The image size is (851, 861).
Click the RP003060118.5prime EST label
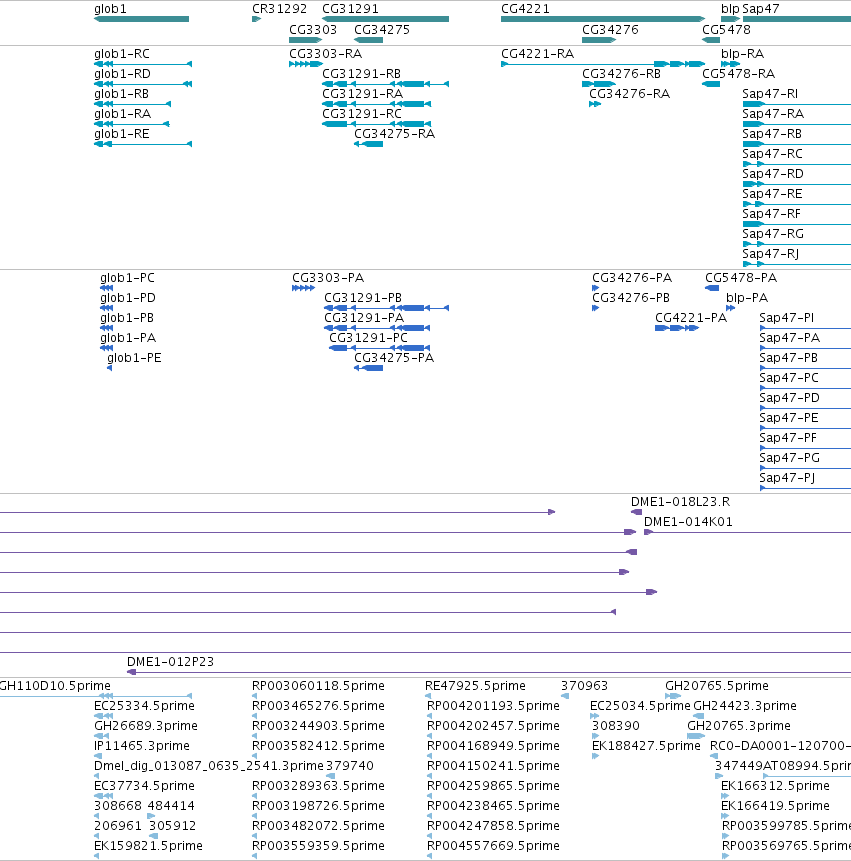318,686
